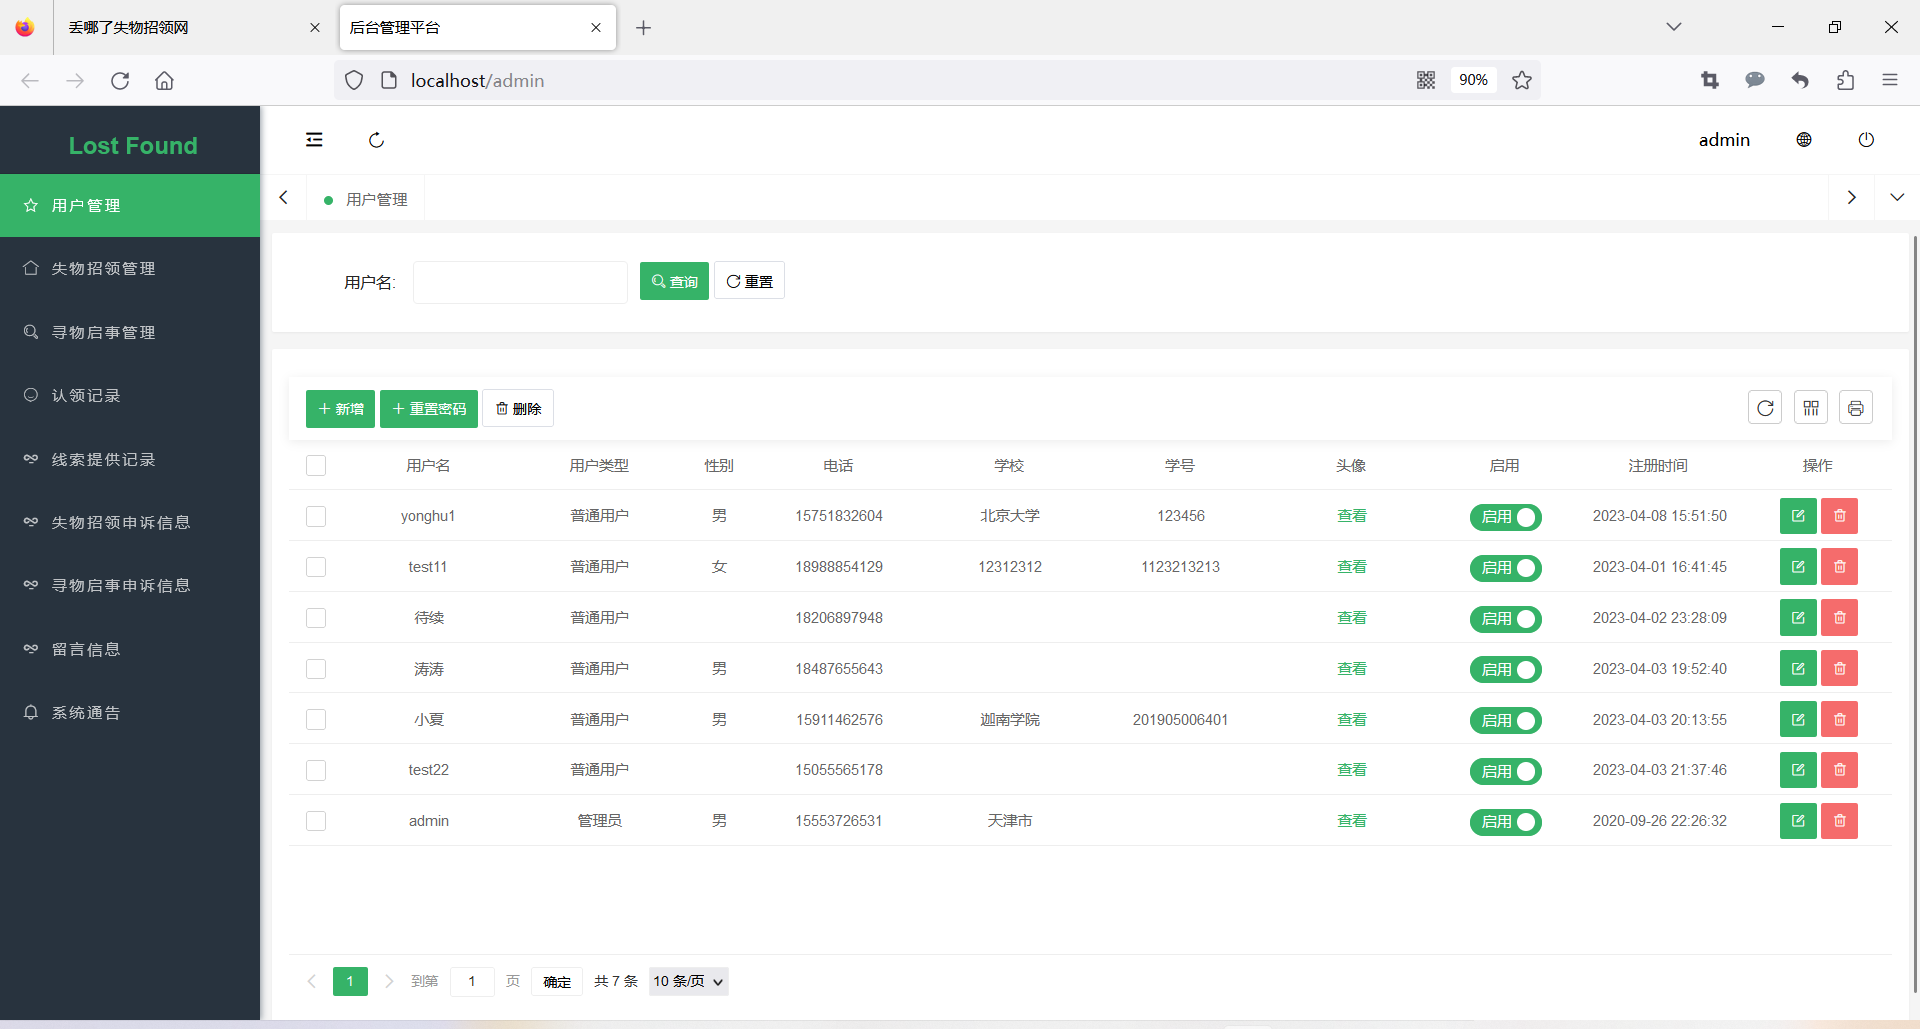Click the 重置密码 button
The image size is (1920, 1029).
pyautogui.click(x=429, y=409)
